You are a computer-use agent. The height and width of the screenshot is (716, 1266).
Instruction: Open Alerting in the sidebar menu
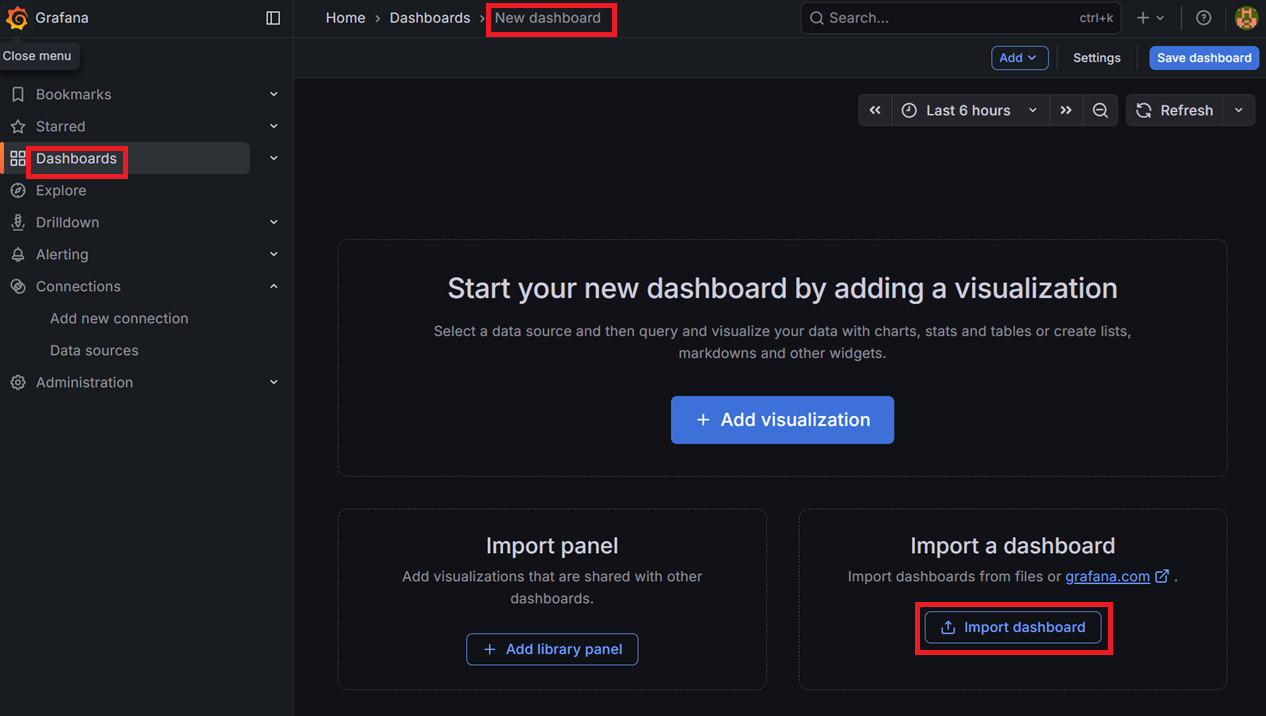click(62, 254)
